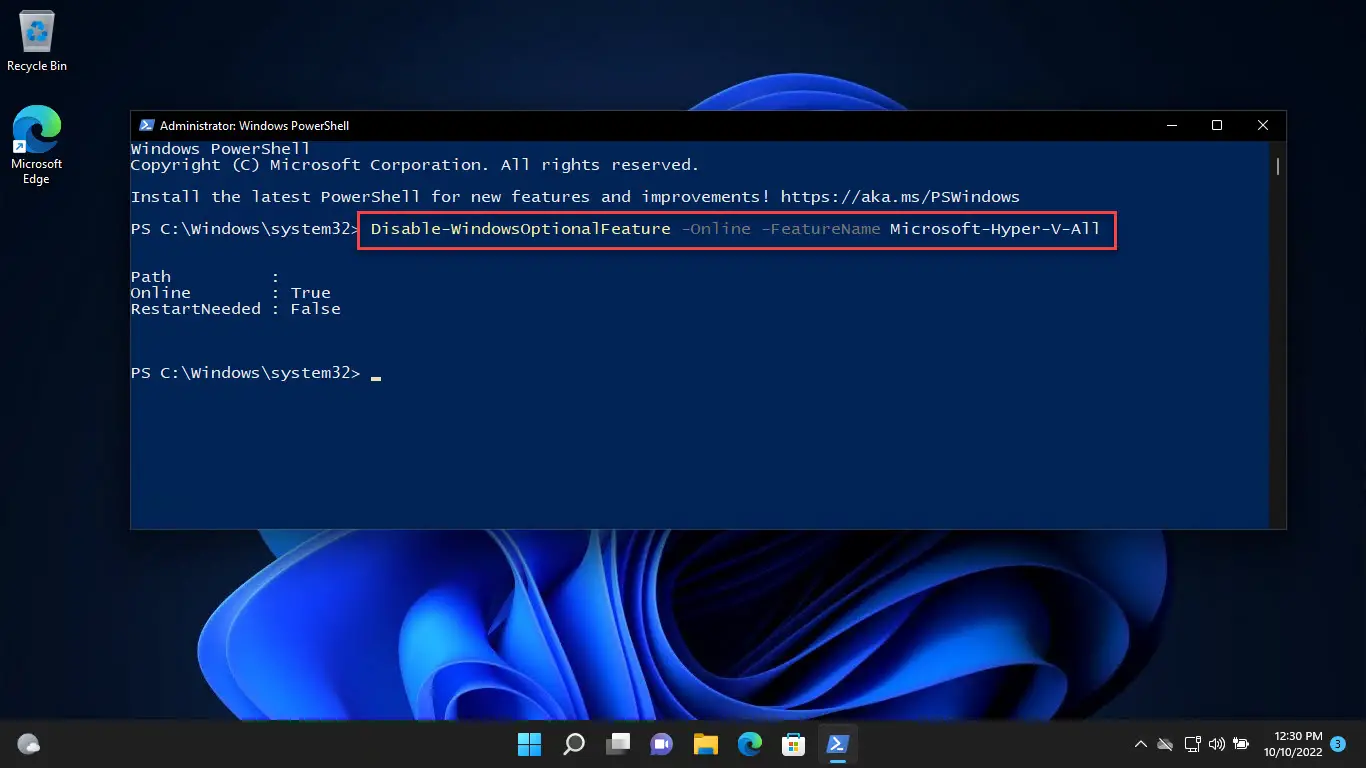Click the blinking cursor at the last prompt
Viewport: 1366px width, 768px height.
[x=376, y=378]
